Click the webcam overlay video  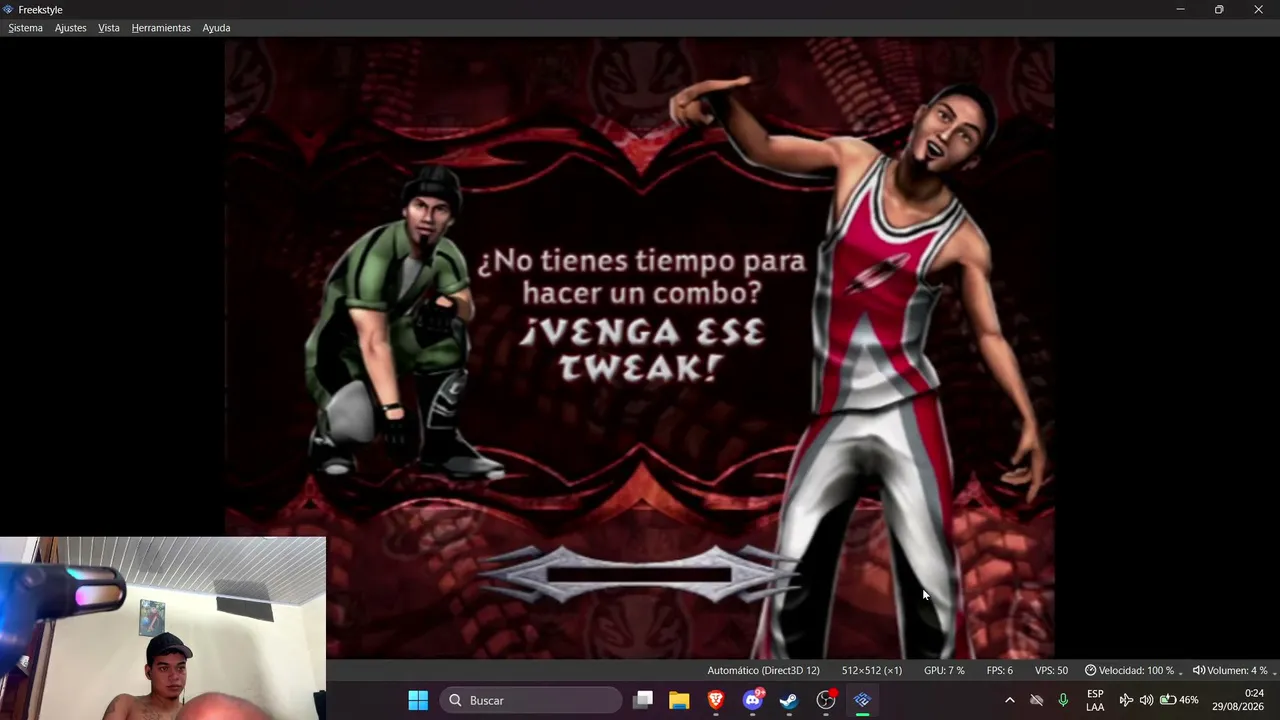[x=163, y=628]
